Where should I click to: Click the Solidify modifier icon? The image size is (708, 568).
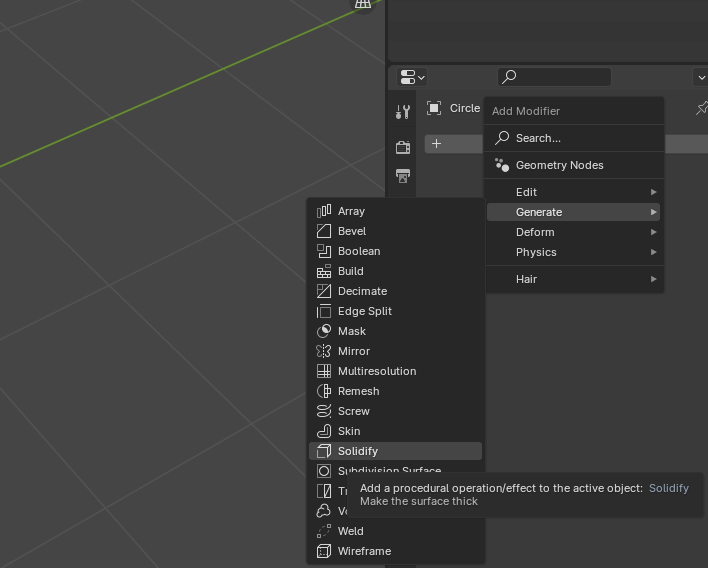tap(324, 451)
